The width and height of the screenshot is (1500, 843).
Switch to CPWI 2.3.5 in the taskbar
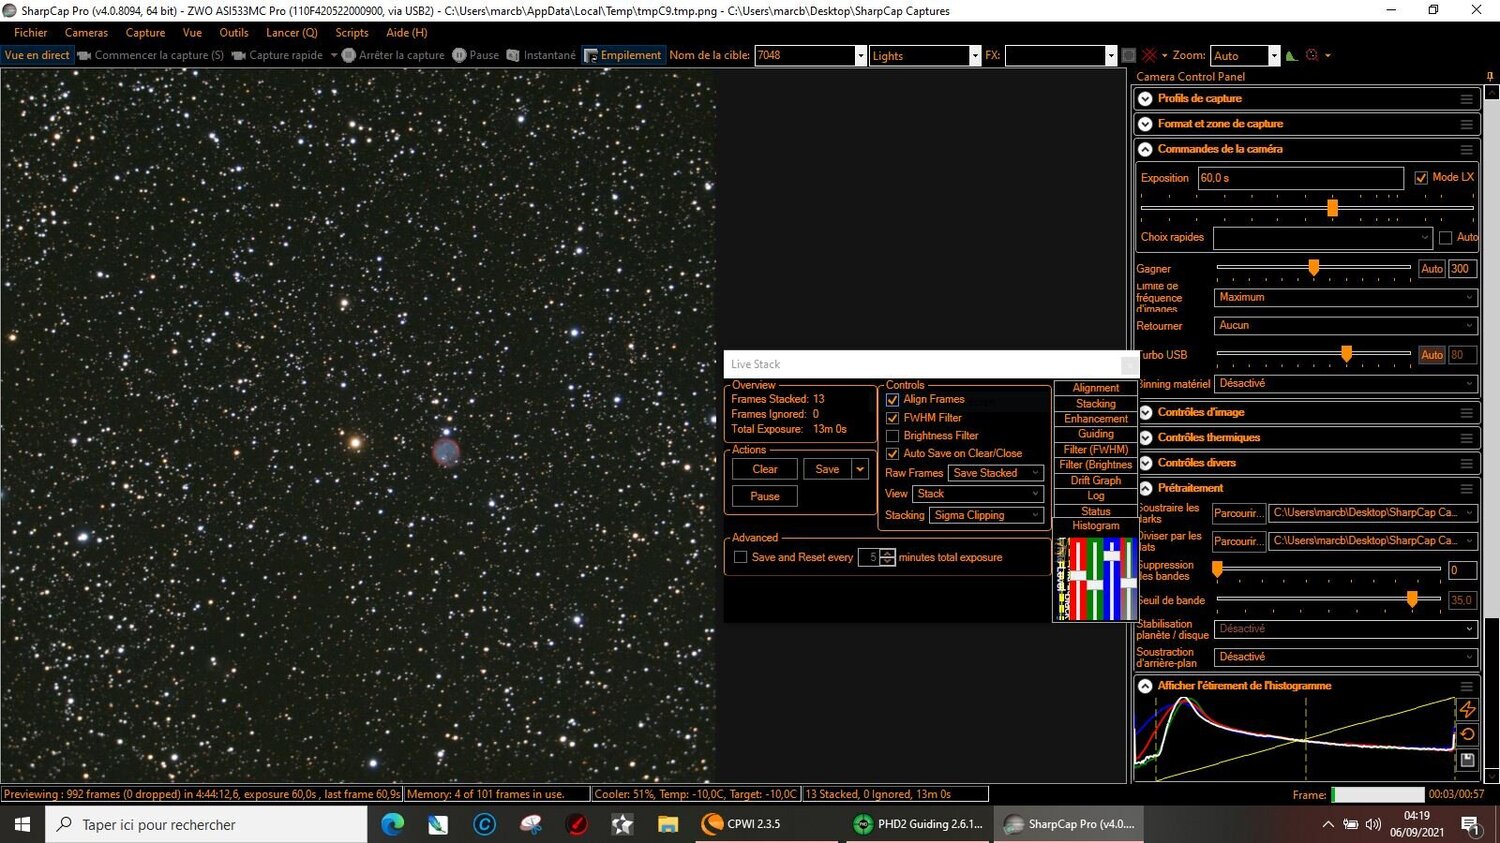pos(768,824)
